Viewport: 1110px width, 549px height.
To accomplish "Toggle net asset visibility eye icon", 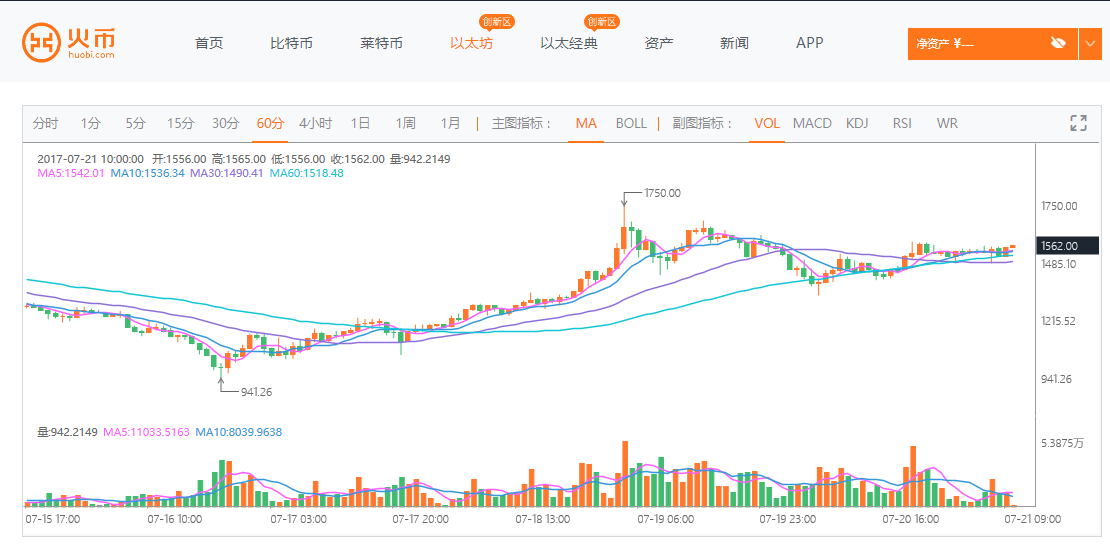I will [x=1058, y=43].
